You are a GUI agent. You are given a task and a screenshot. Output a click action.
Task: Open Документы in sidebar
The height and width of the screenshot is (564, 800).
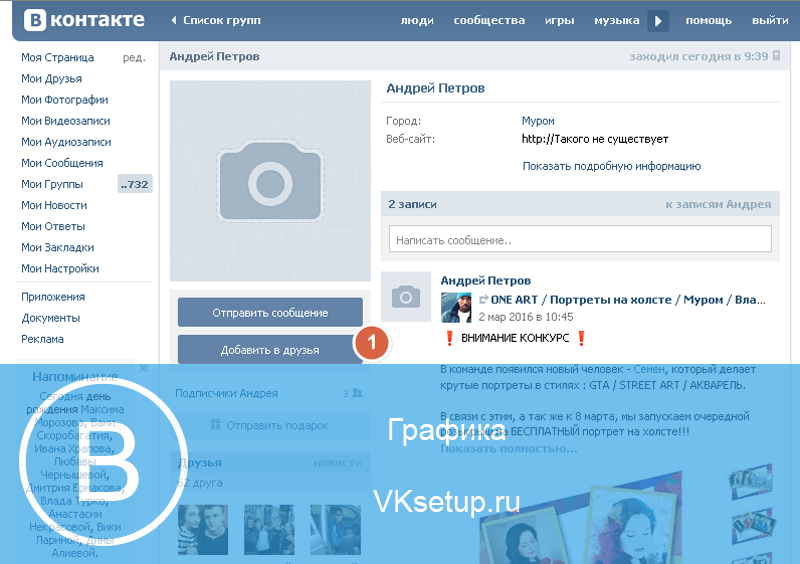(x=51, y=318)
